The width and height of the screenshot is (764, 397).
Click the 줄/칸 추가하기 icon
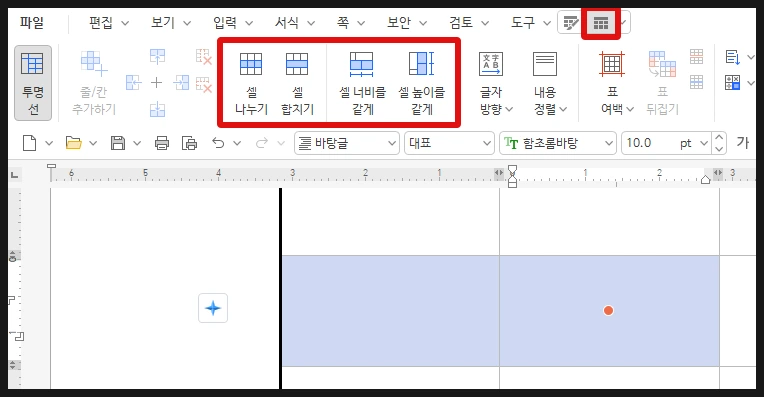[x=94, y=83]
